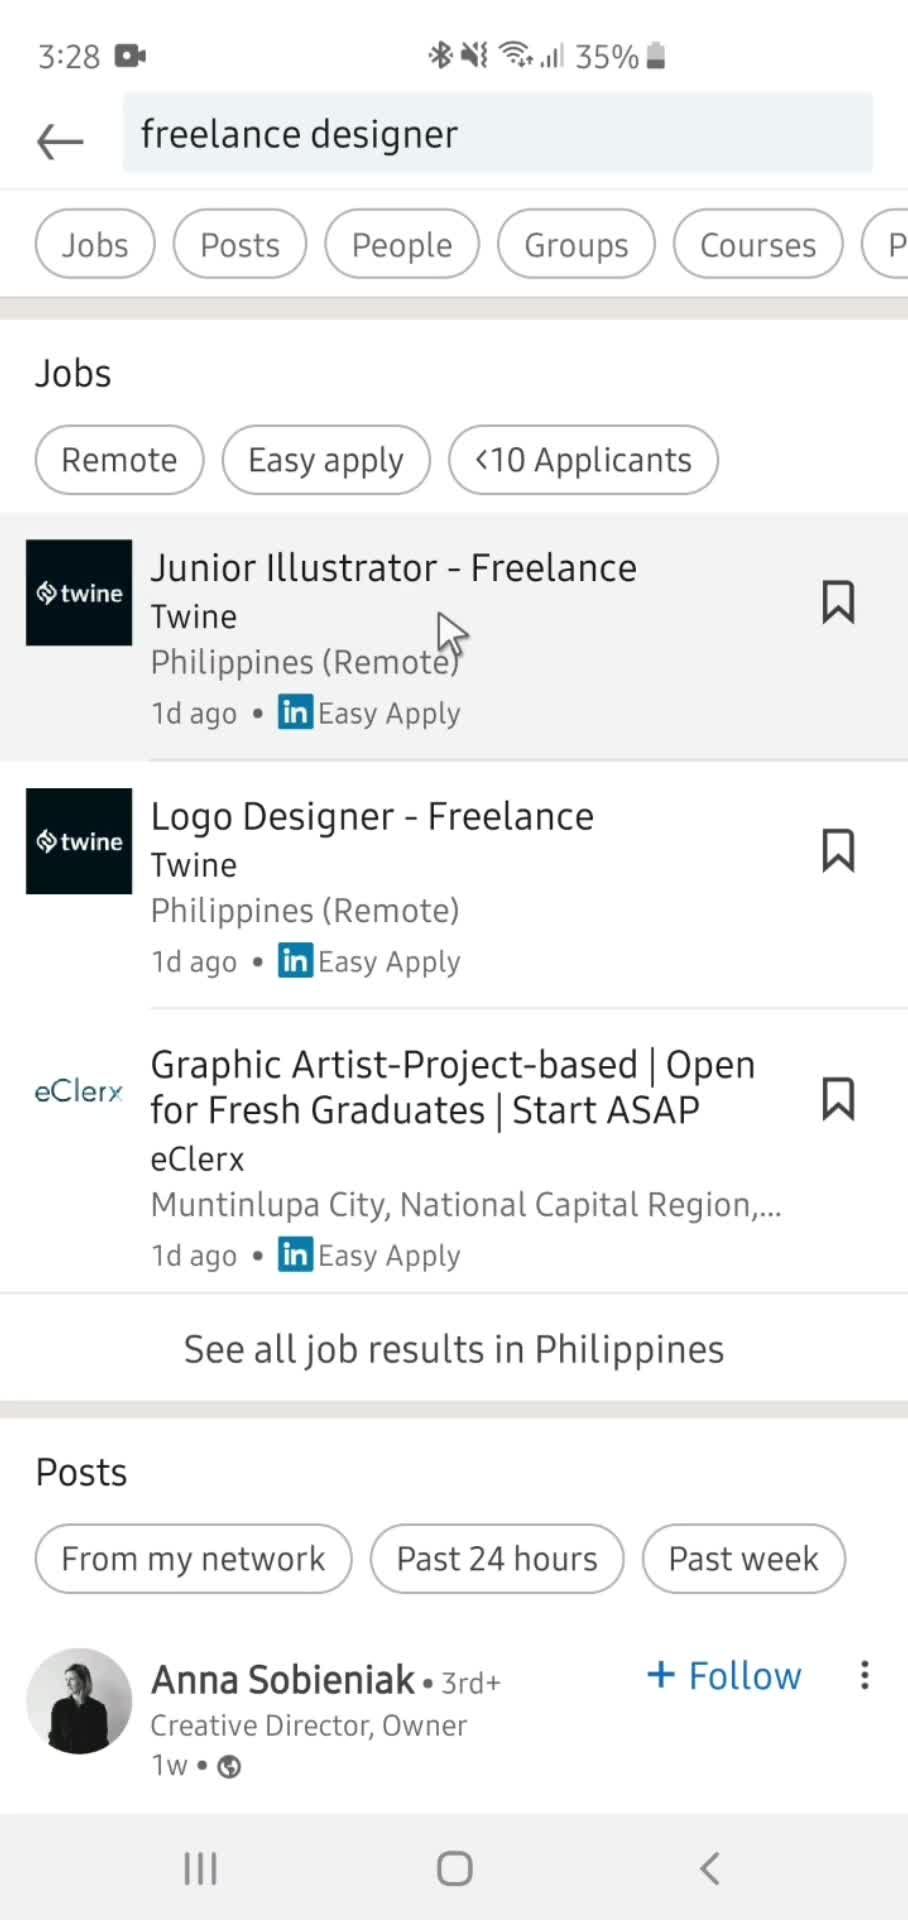908x1920 pixels.
Task: Open Anna Sobieniak's profile photo
Action: pos(79,1701)
